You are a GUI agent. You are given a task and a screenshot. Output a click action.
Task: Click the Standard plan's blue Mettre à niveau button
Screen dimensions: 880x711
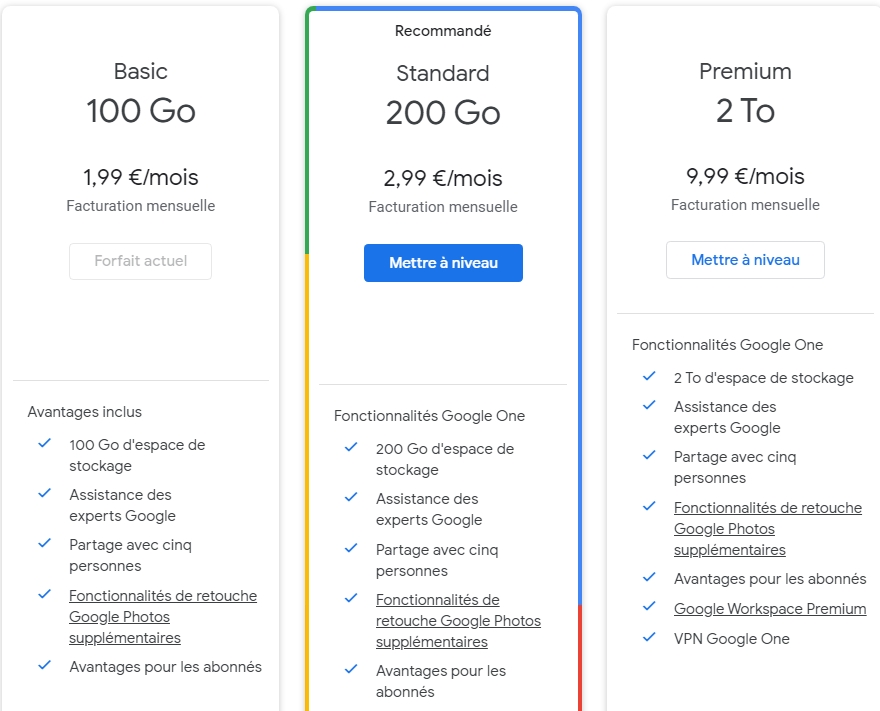pos(443,263)
